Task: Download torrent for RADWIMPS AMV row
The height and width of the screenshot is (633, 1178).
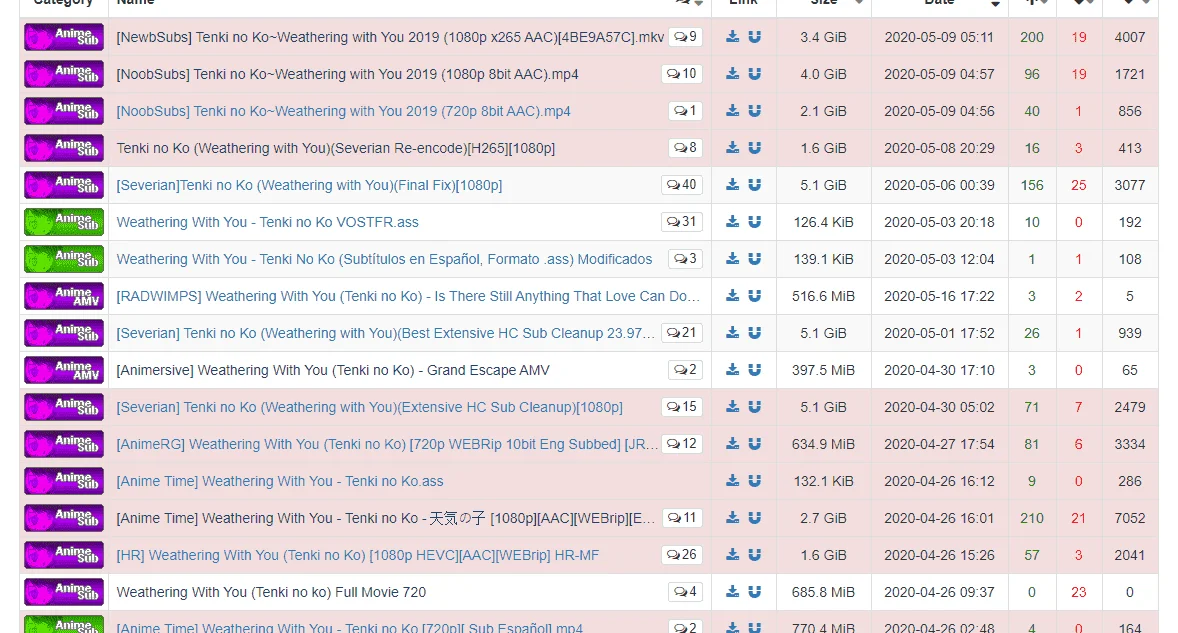Action: pyautogui.click(x=732, y=296)
